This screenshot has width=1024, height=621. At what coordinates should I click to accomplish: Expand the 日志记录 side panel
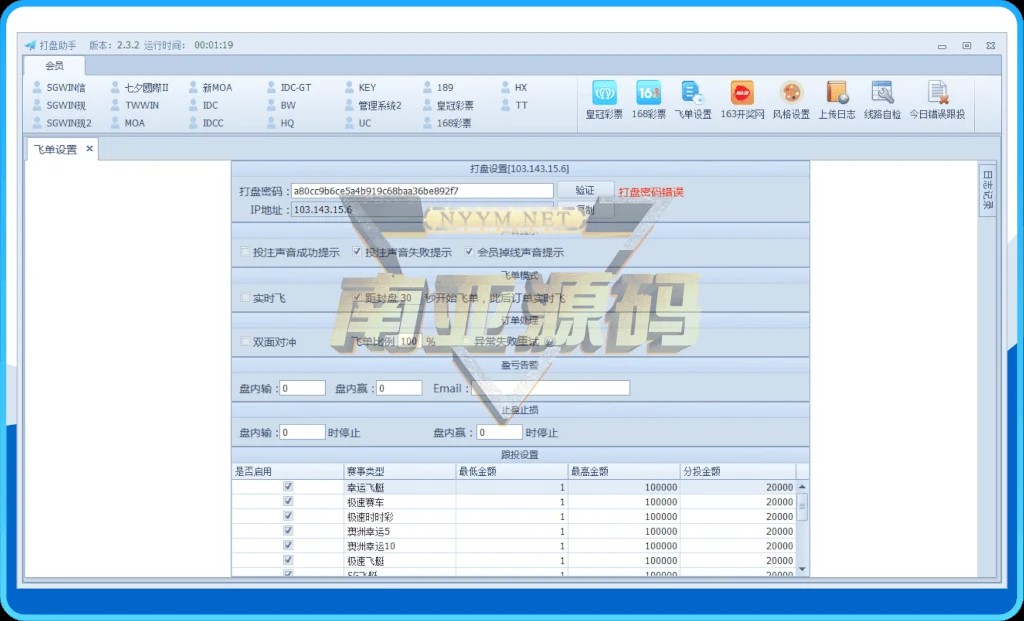pyautogui.click(x=987, y=188)
